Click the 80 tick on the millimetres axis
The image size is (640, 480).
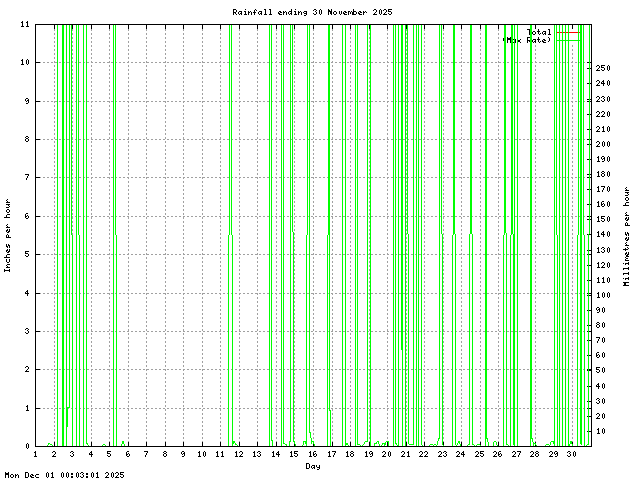(x=601, y=325)
